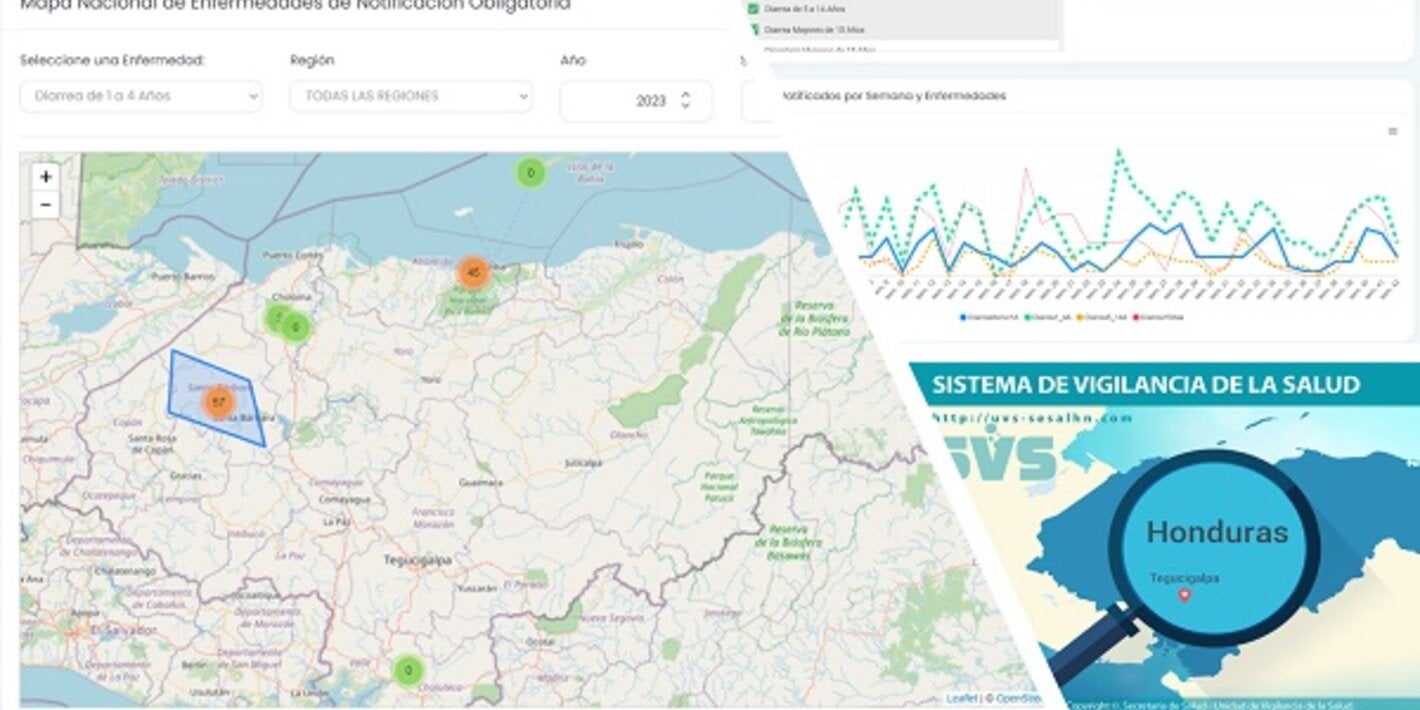Open the Seleccione una Enfermedad dropdown

[141, 97]
